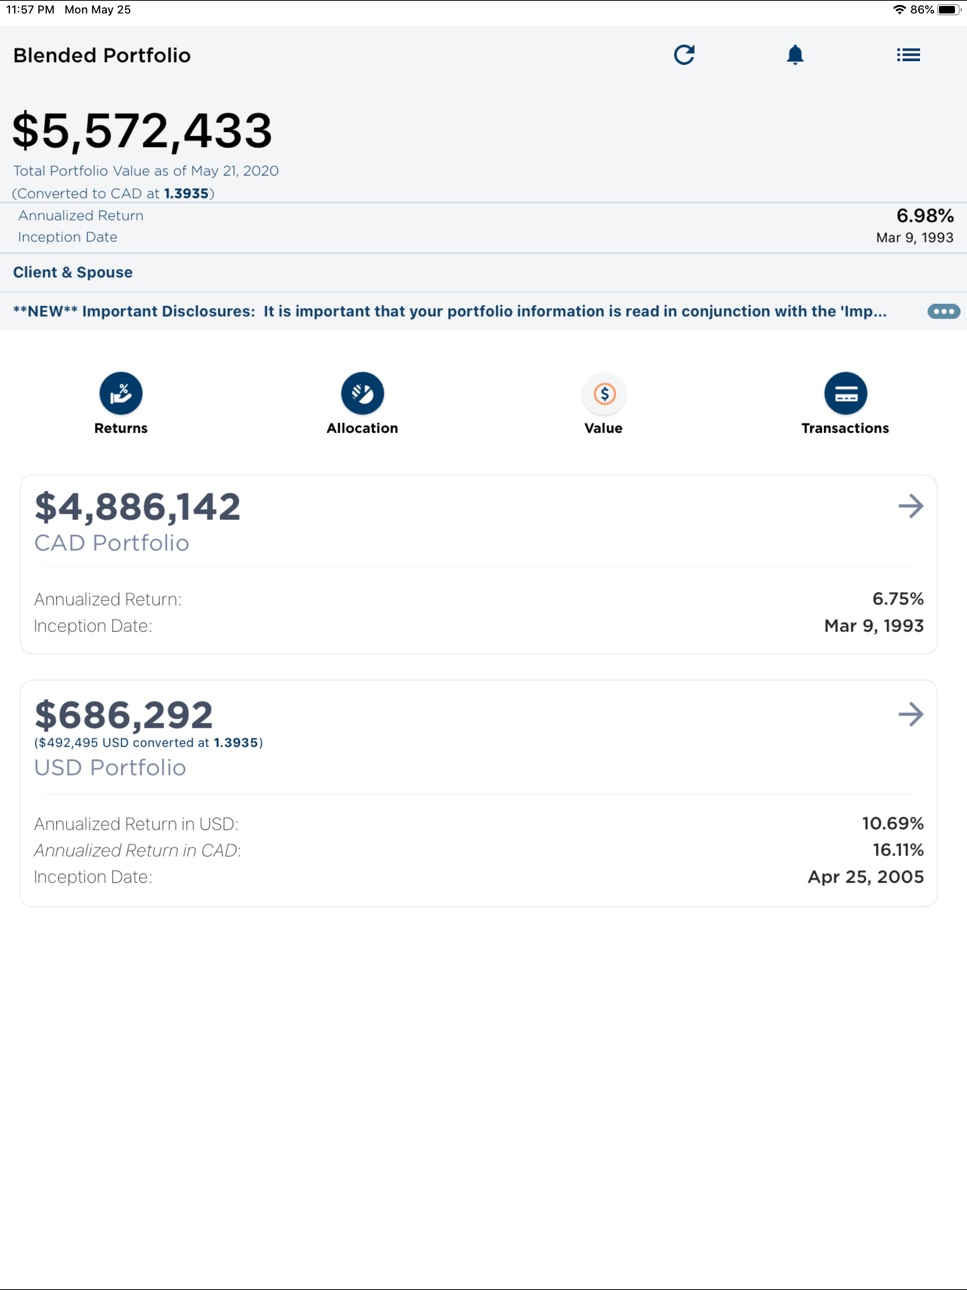Select the Value dollar icon
Image resolution: width=967 pixels, height=1290 pixels.
603,393
